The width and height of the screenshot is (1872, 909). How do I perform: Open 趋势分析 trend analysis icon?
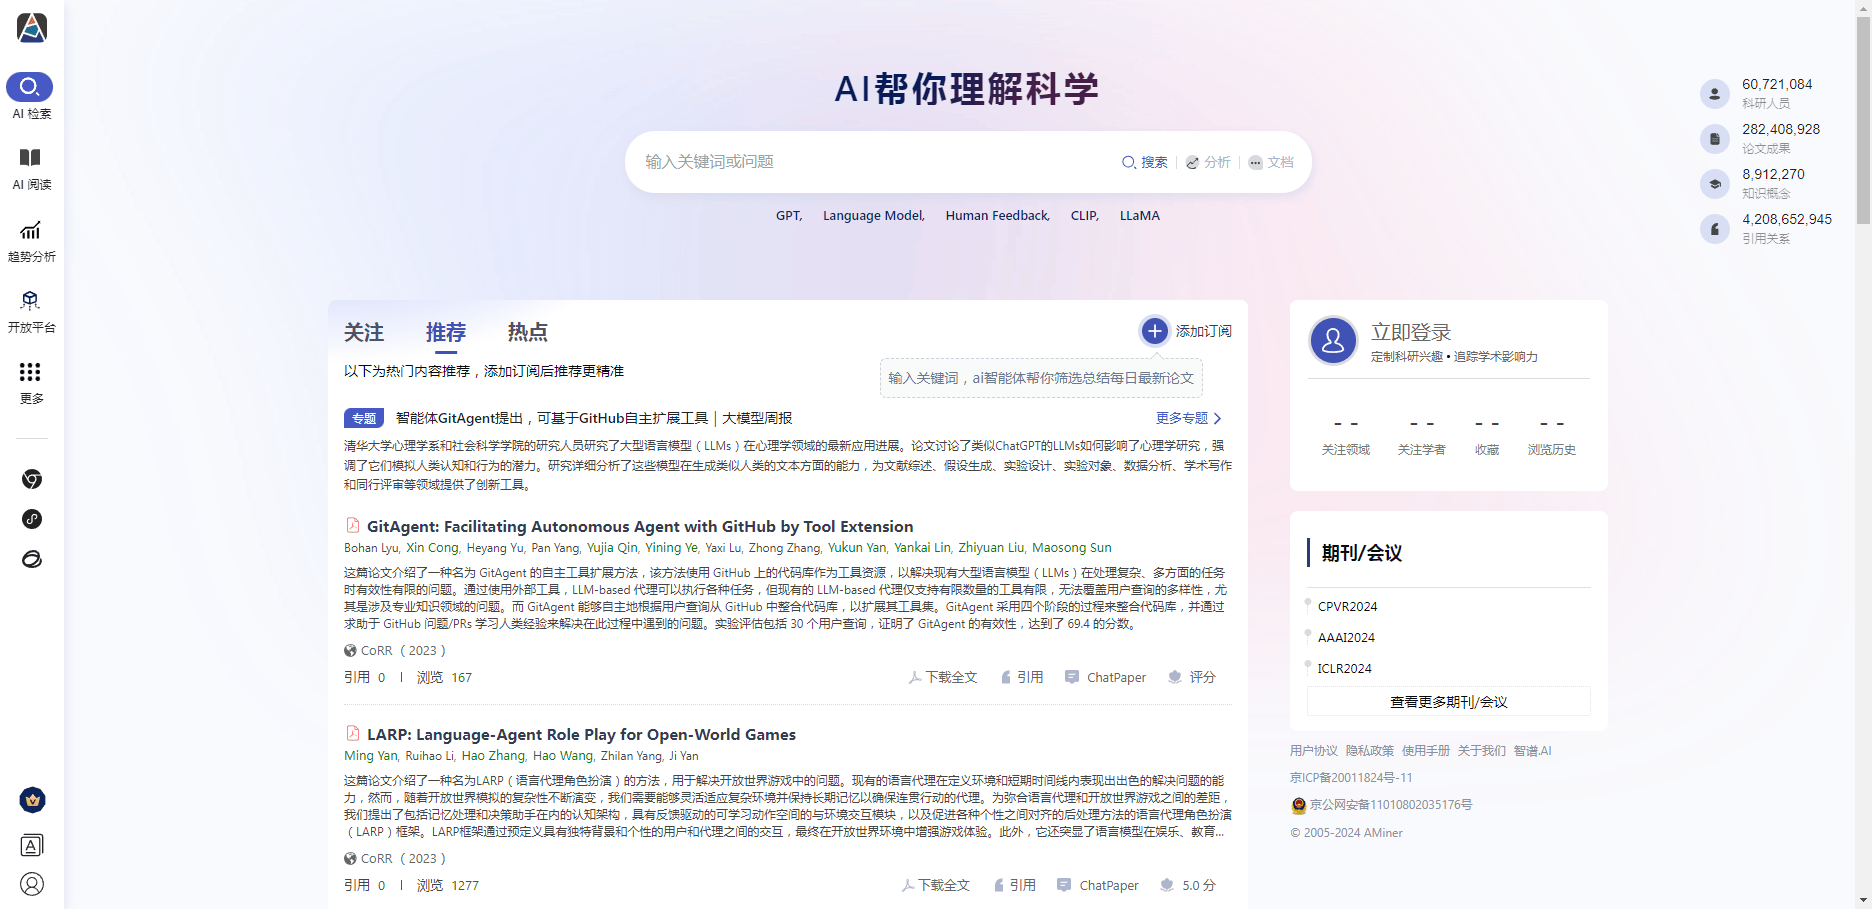tap(30, 230)
